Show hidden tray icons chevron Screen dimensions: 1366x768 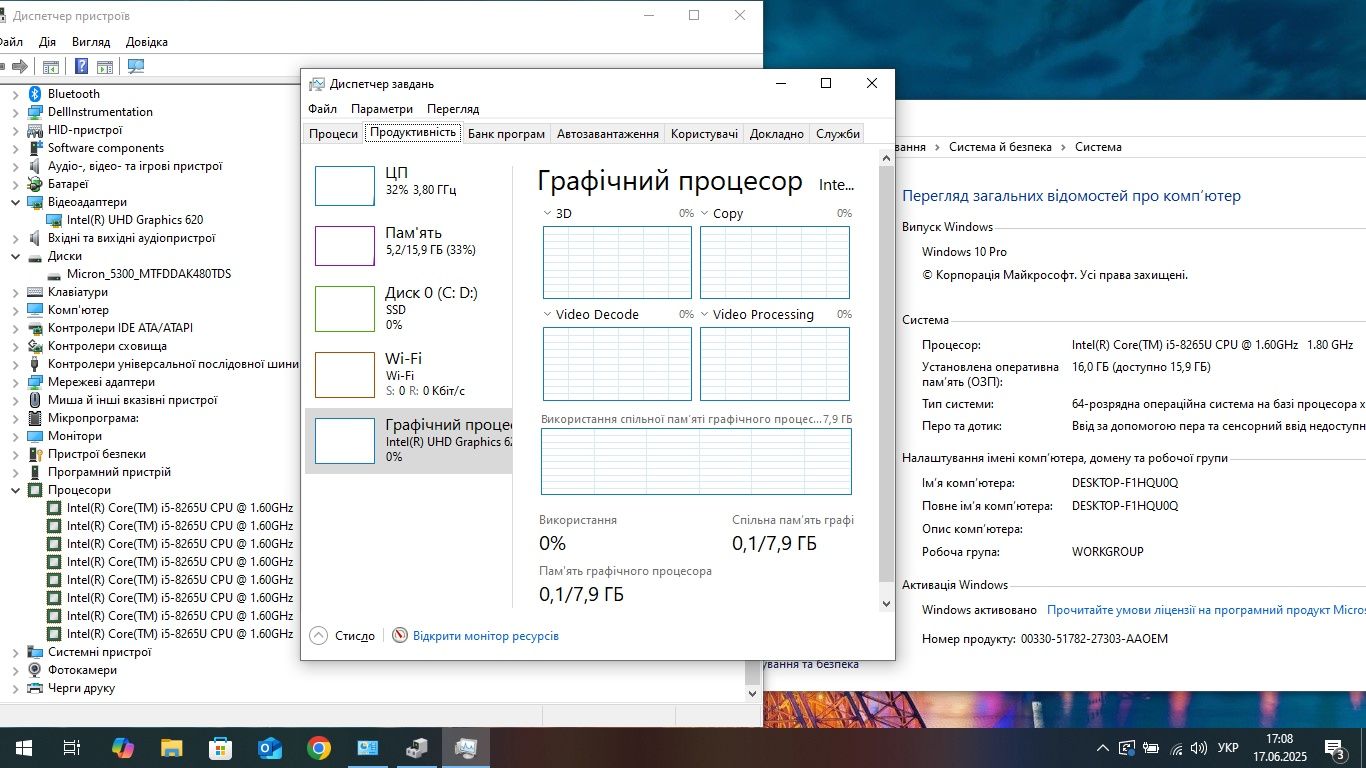click(x=1103, y=748)
